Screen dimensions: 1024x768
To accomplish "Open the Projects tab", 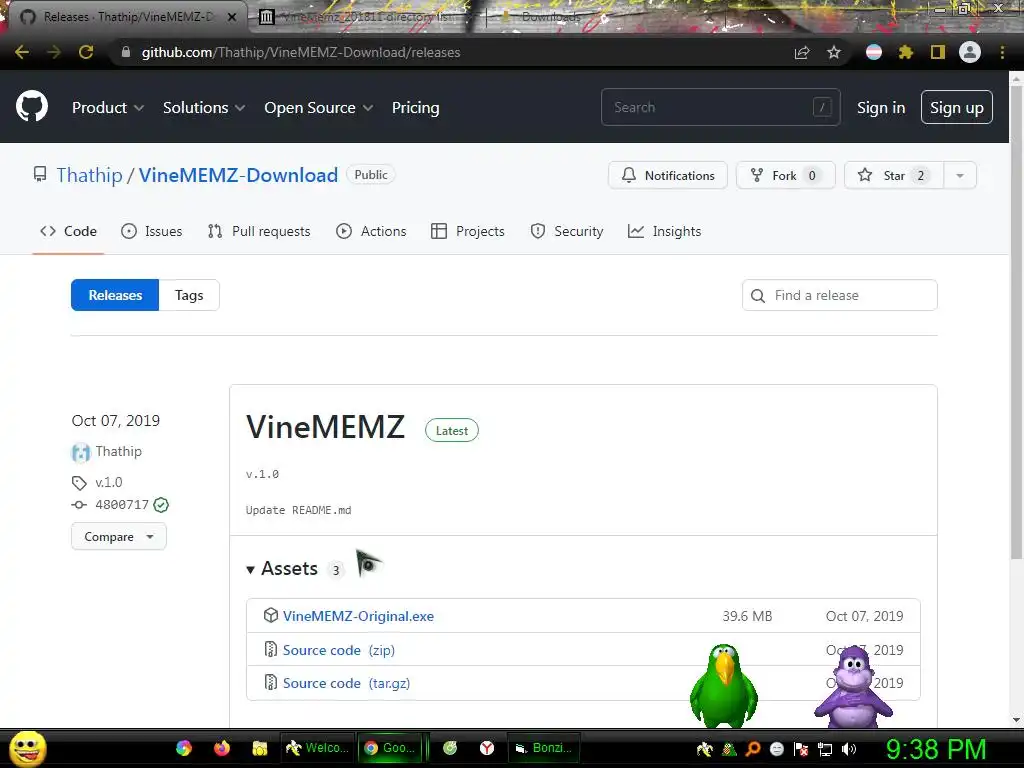I will pos(468,231).
